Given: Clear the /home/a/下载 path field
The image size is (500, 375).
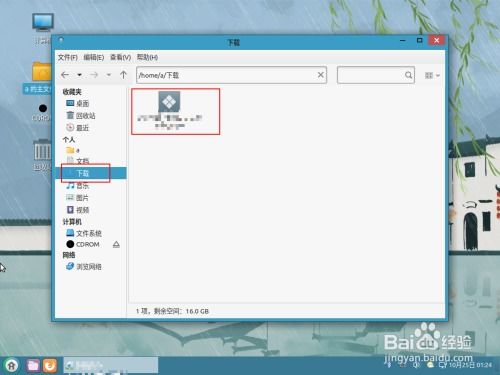Looking at the screenshot, I should coord(320,75).
